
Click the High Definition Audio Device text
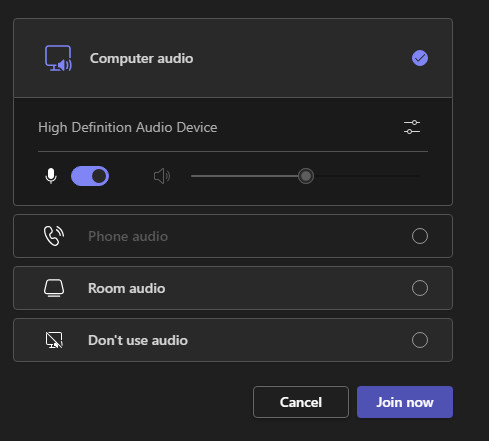click(x=128, y=127)
